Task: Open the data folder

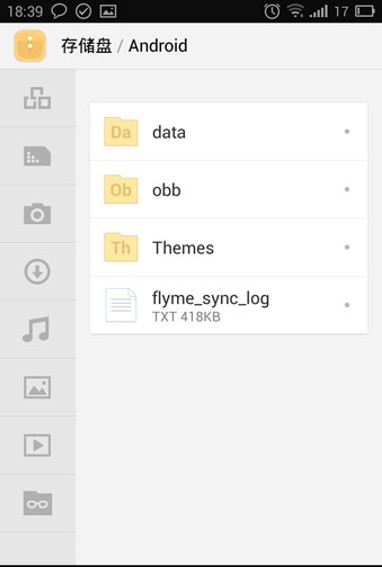Action: (229, 132)
